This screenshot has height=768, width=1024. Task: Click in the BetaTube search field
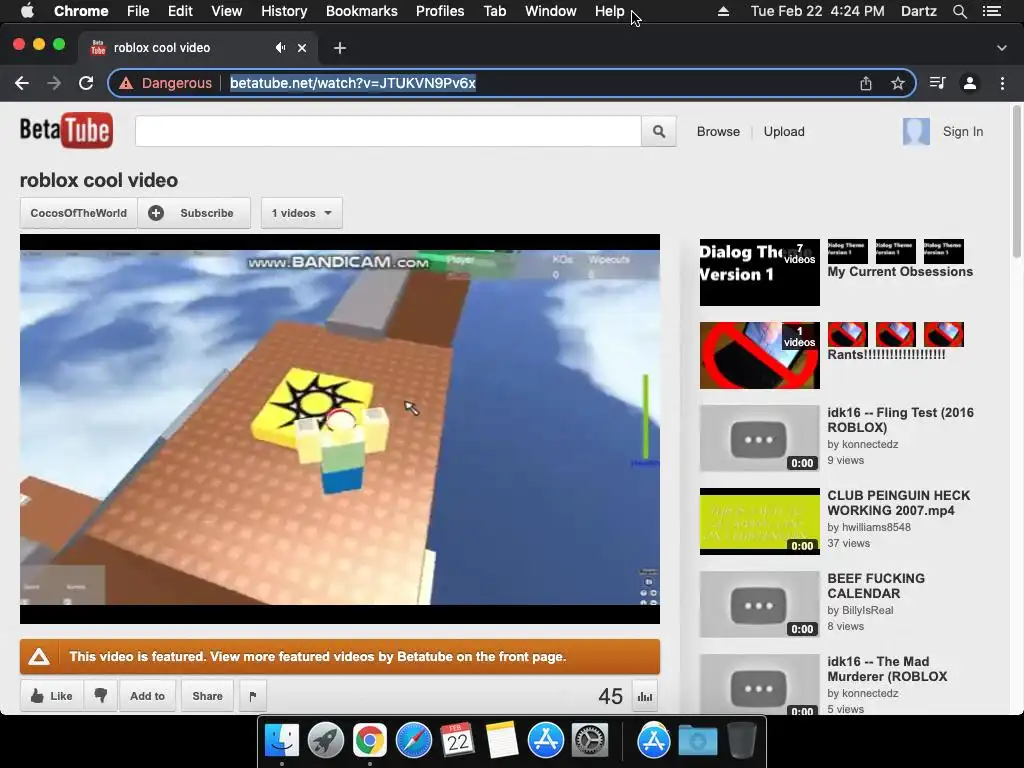point(388,131)
